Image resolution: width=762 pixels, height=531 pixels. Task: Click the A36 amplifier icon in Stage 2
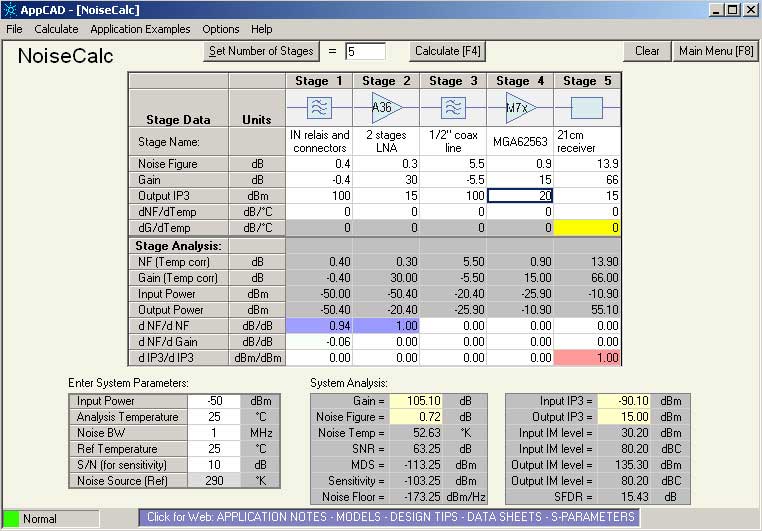[x=386, y=107]
